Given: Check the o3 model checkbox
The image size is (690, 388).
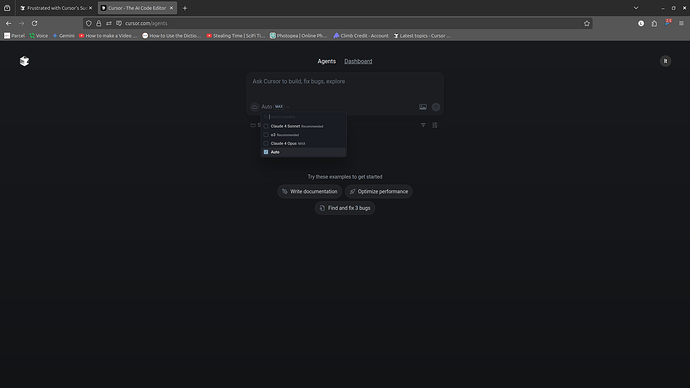Looking at the screenshot, I should pyautogui.click(x=266, y=135).
